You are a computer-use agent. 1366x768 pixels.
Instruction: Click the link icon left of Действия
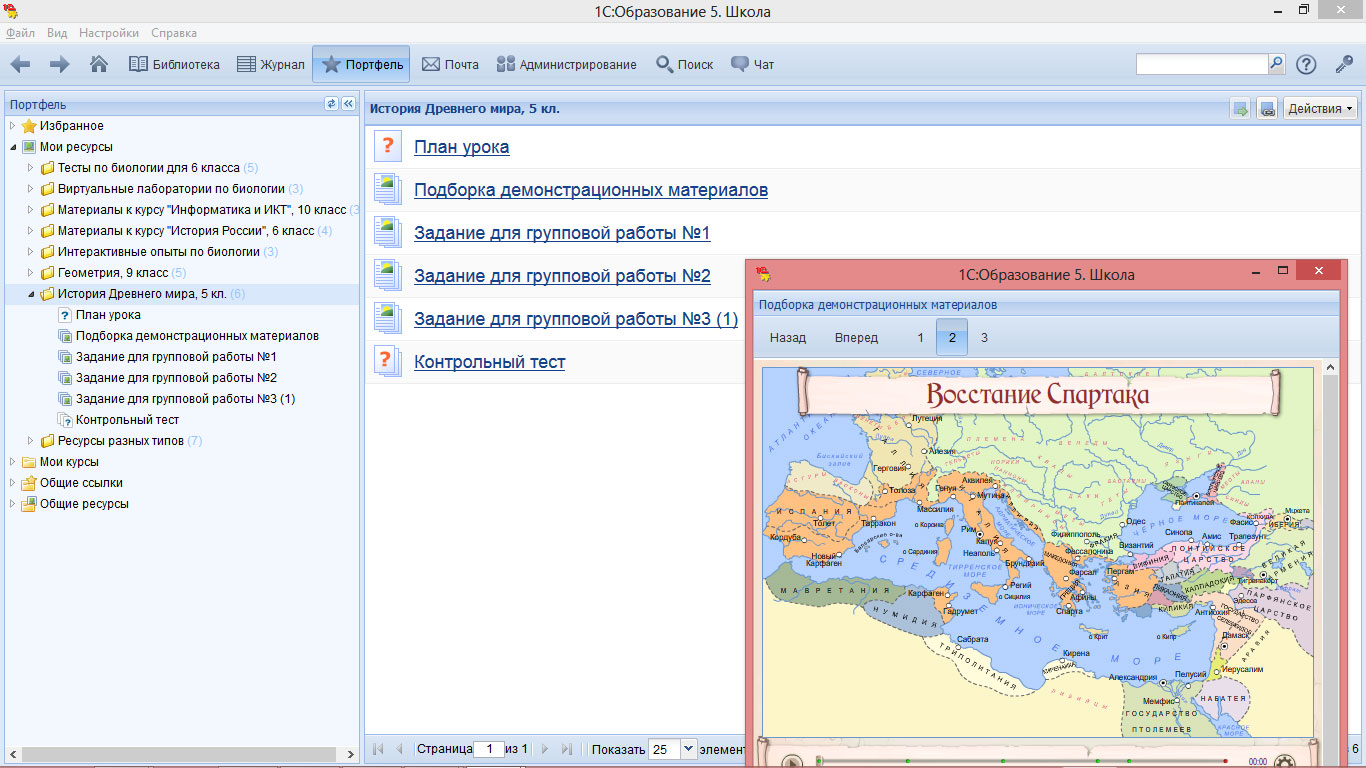coord(1267,109)
